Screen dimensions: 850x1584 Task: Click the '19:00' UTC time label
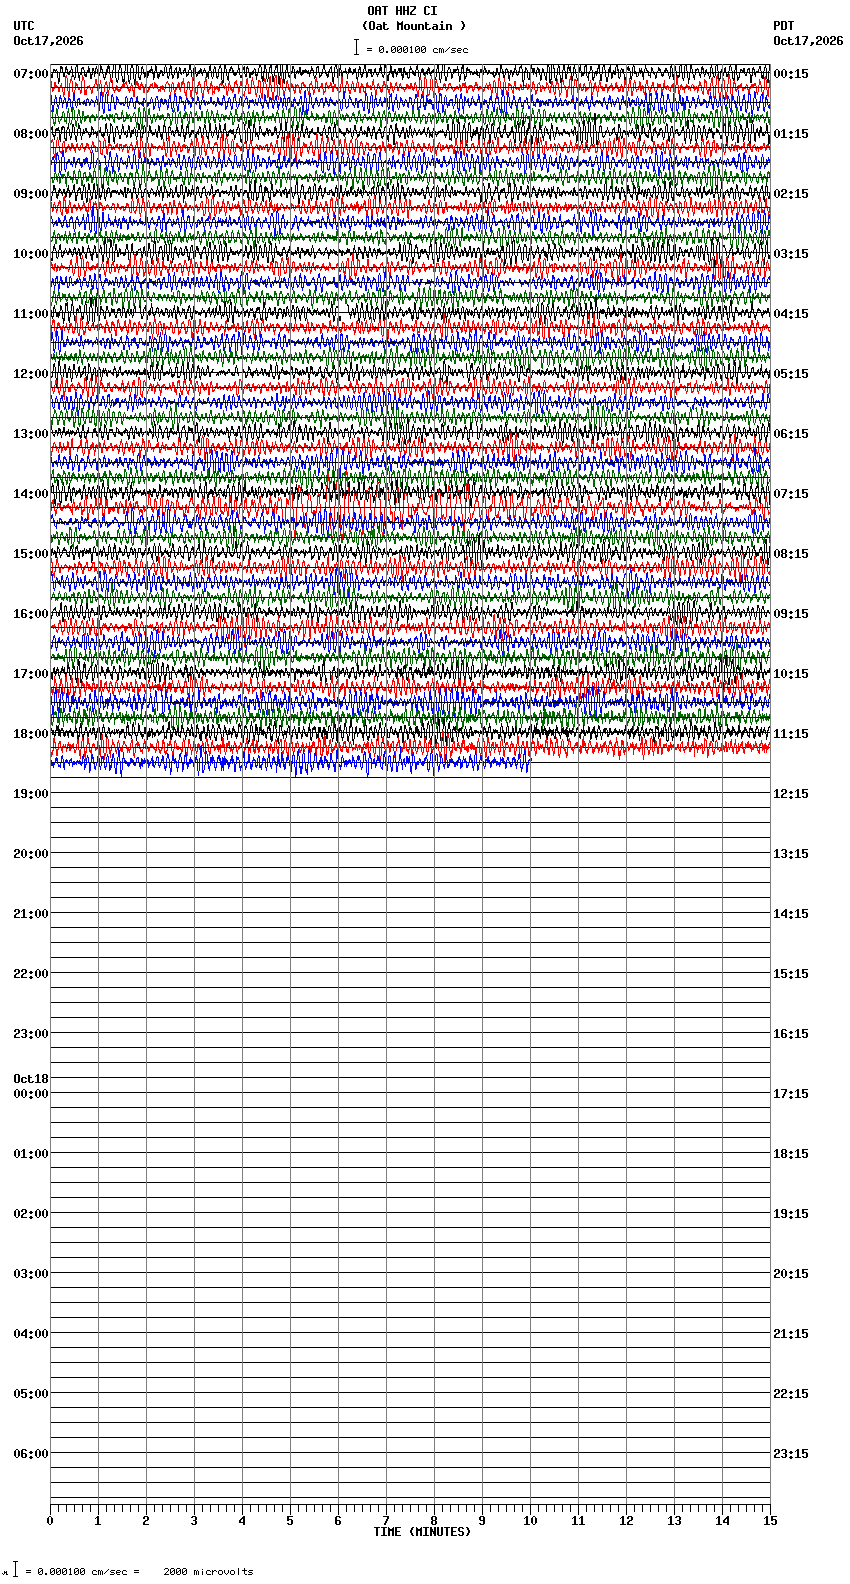pyautogui.click(x=31, y=794)
